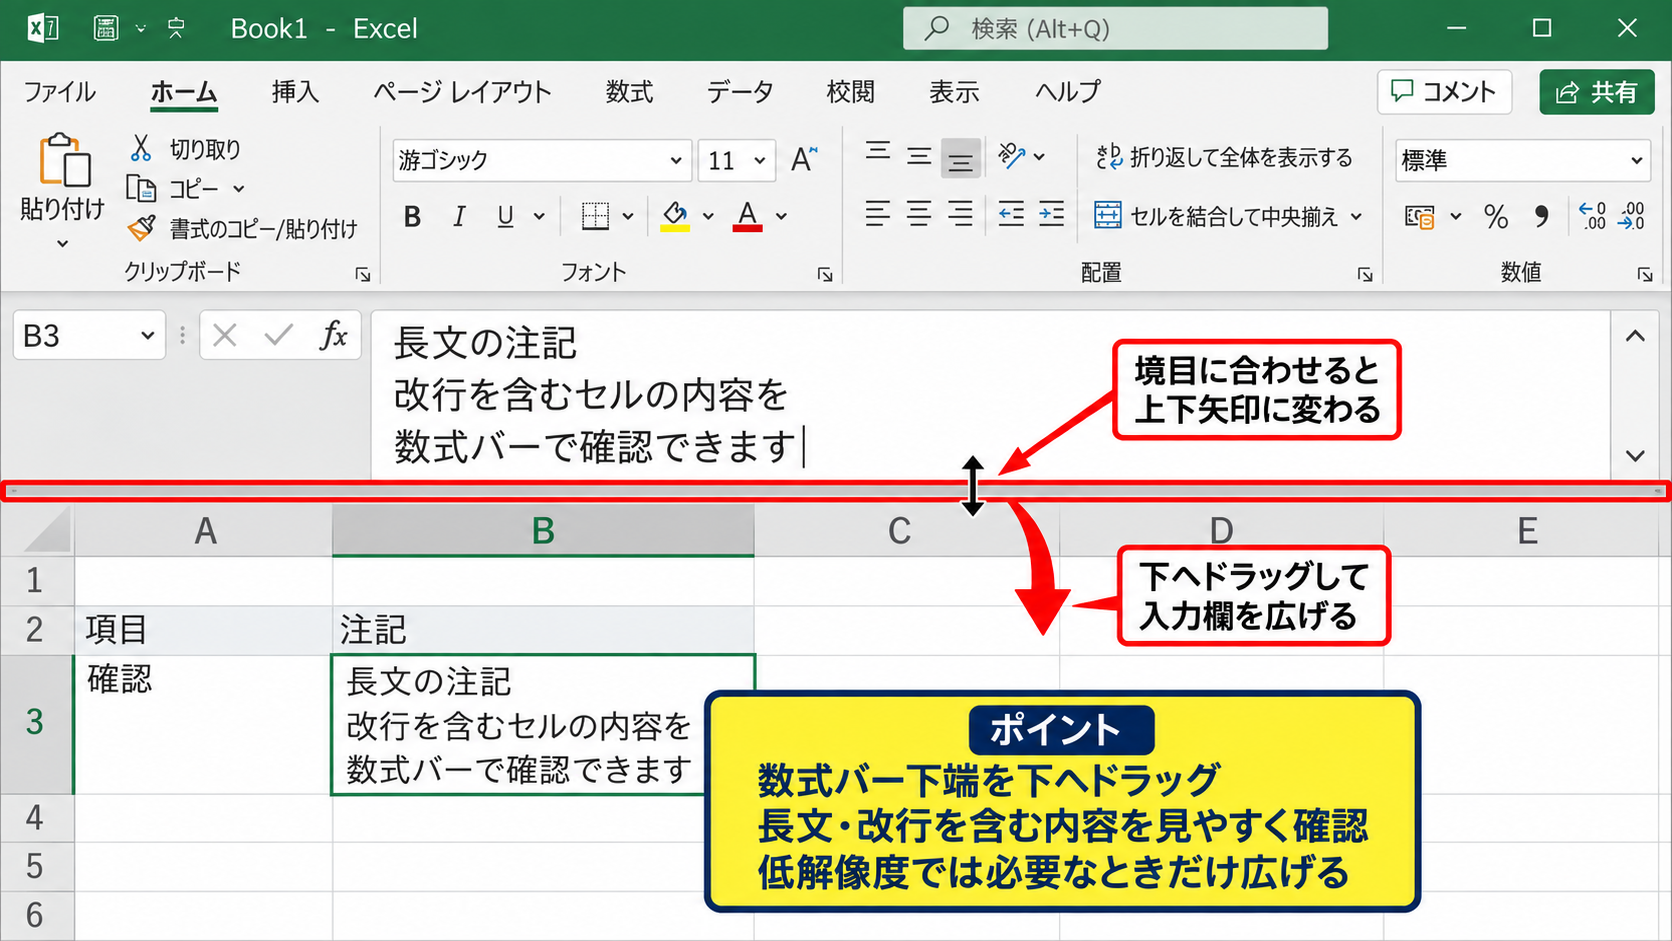This screenshot has height=941, width=1672.
Task: Click the increase decimal places icon
Action: pos(1592,216)
